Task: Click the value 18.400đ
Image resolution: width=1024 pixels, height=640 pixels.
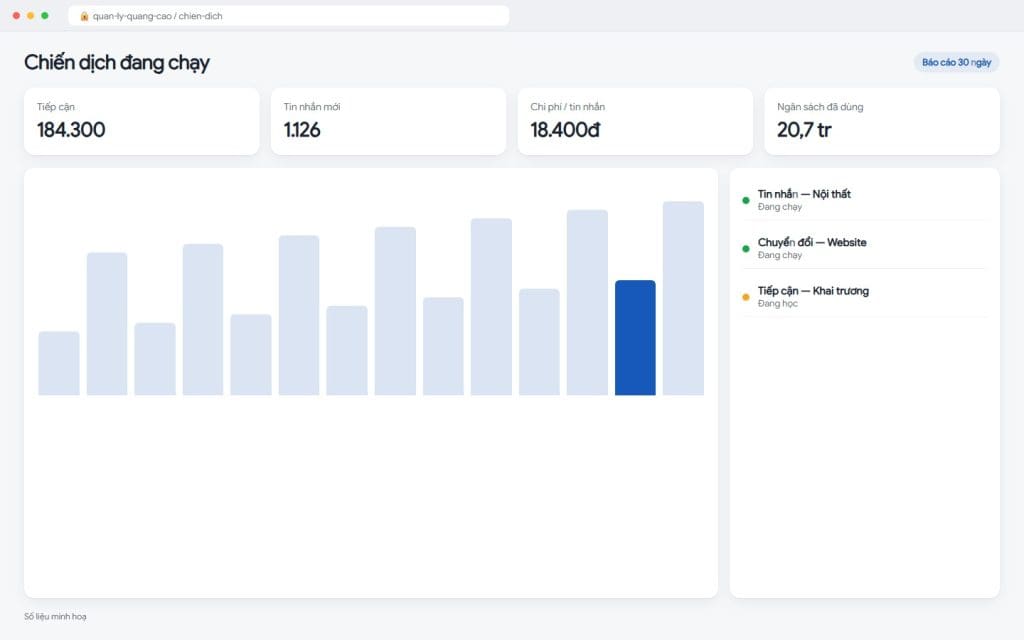Action: tap(565, 130)
